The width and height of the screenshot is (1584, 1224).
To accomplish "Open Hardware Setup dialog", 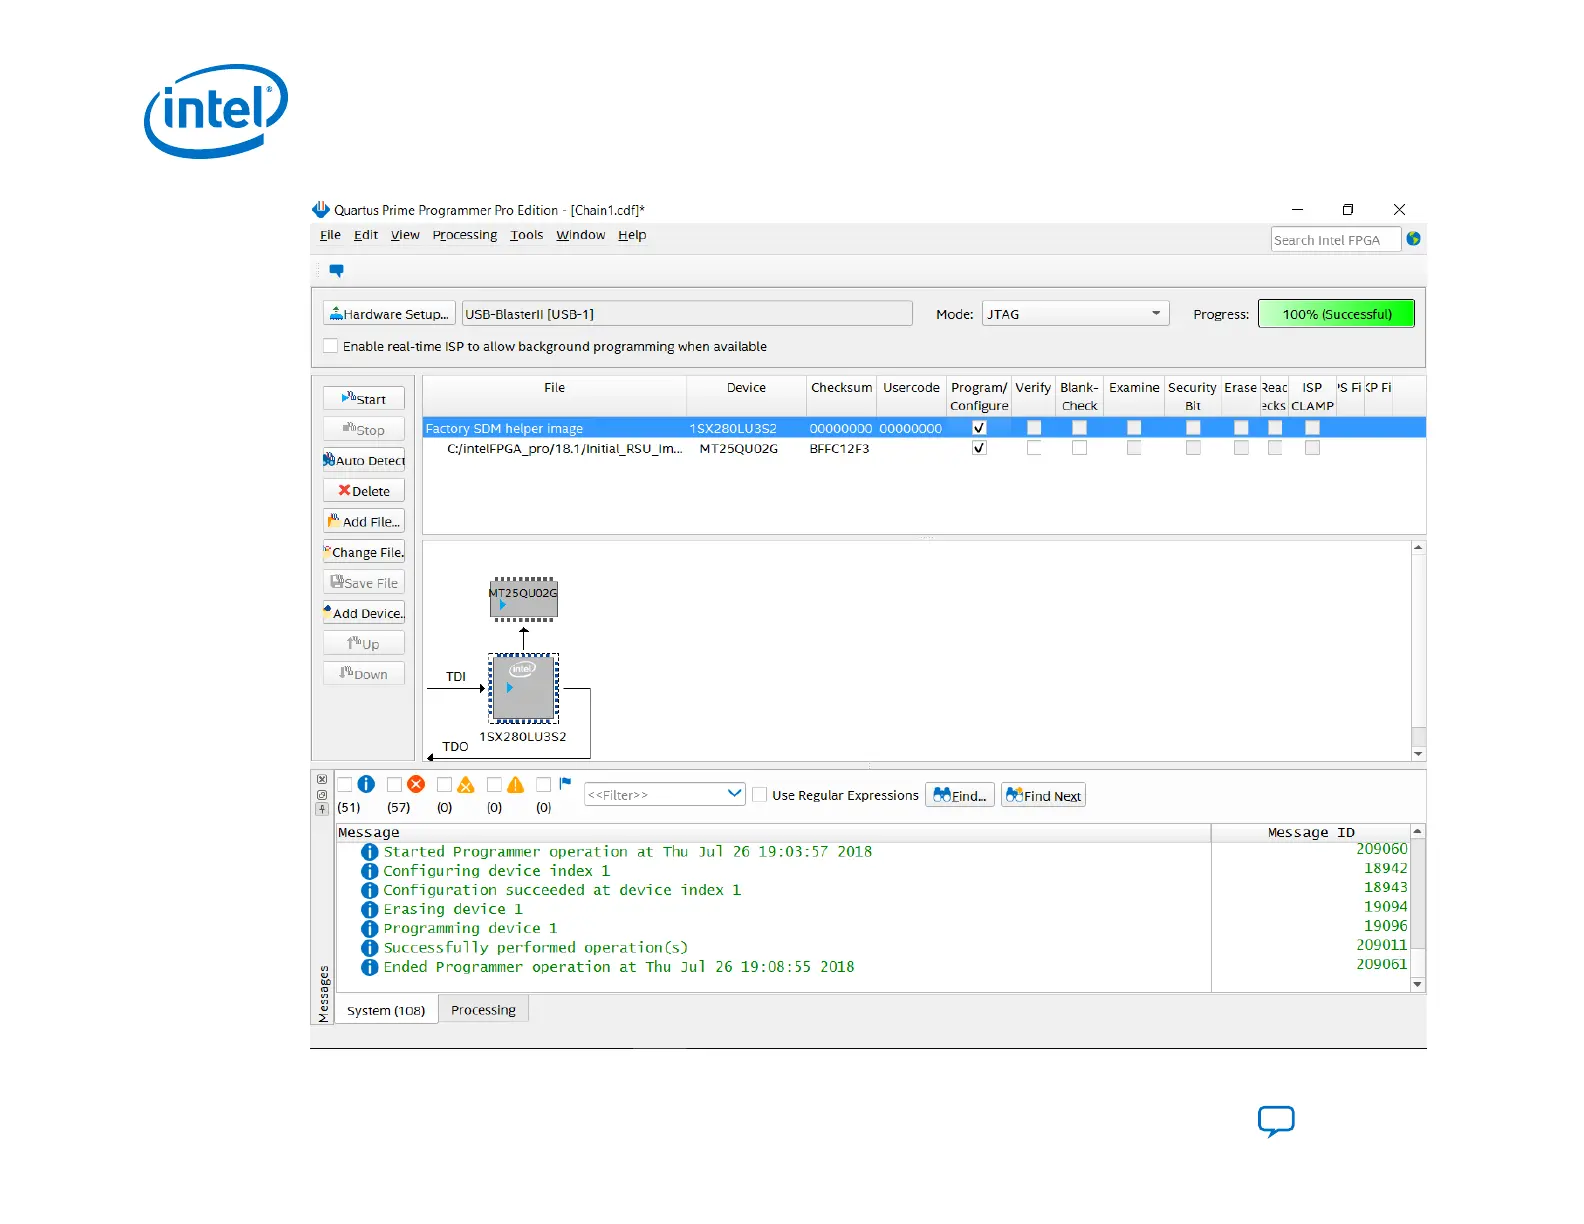I will tap(389, 314).
